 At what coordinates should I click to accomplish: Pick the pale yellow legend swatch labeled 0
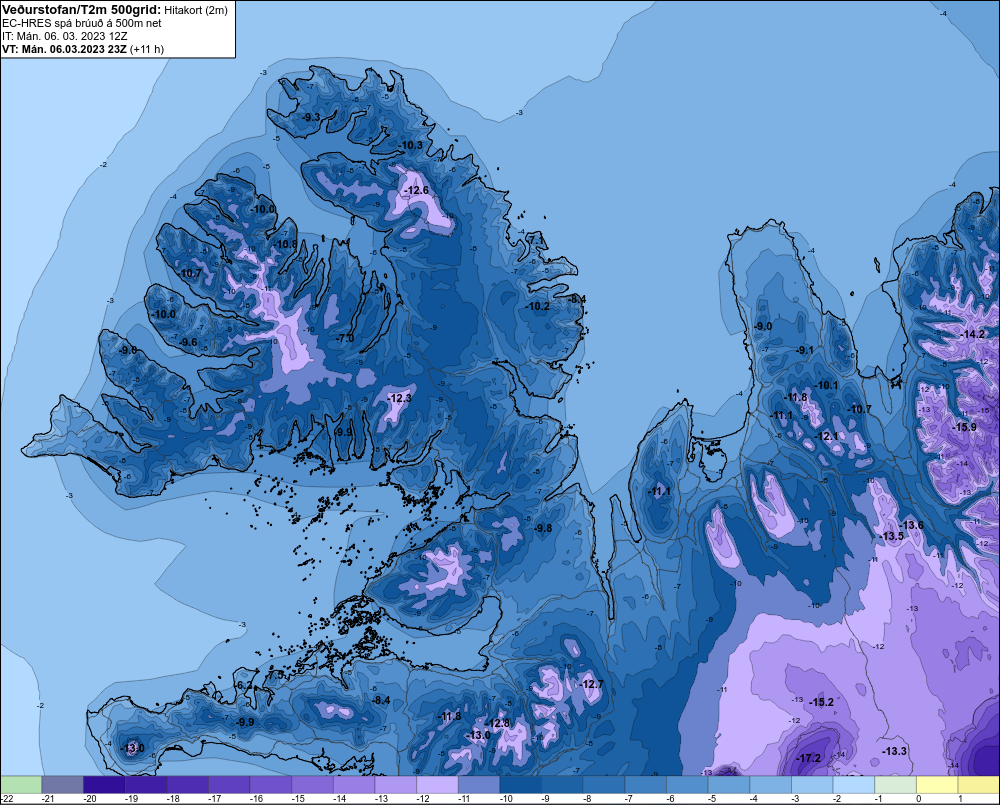[x=937, y=784]
